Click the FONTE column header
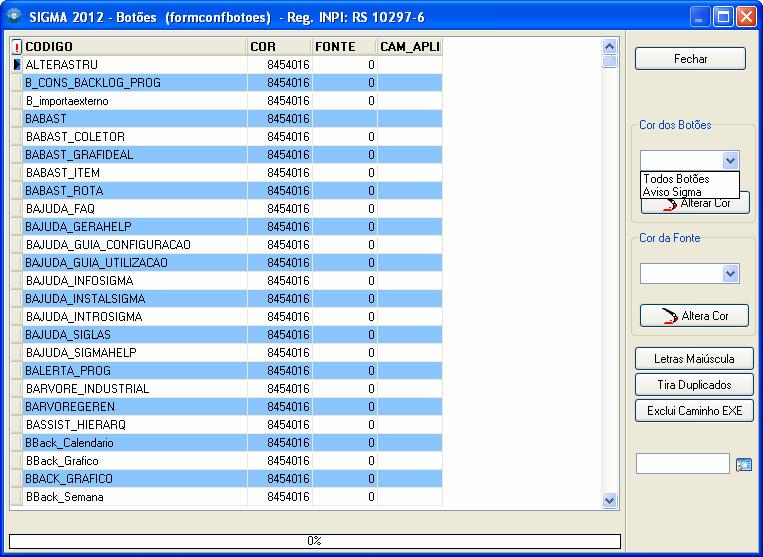Image resolution: width=763 pixels, height=557 pixels. pyautogui.click(x=345, y=47)
